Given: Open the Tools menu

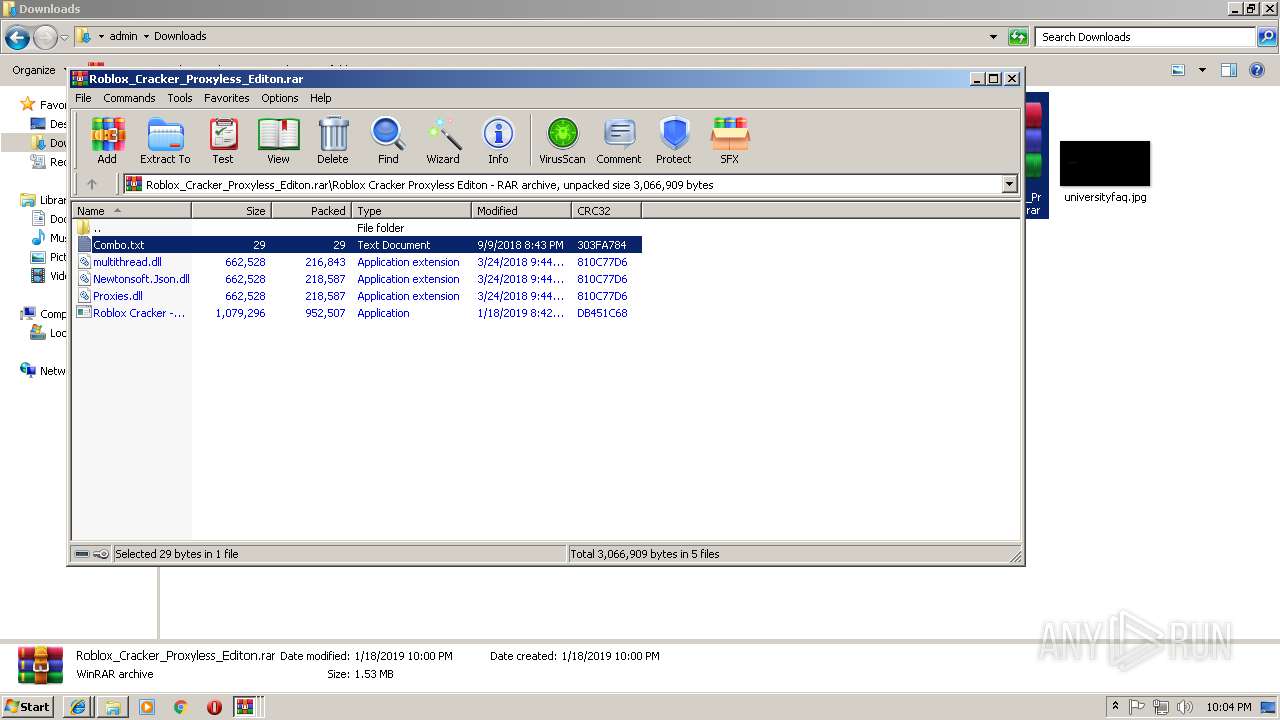Looking at the screenshot, I should pyautogui.click(x=180, y=98).
